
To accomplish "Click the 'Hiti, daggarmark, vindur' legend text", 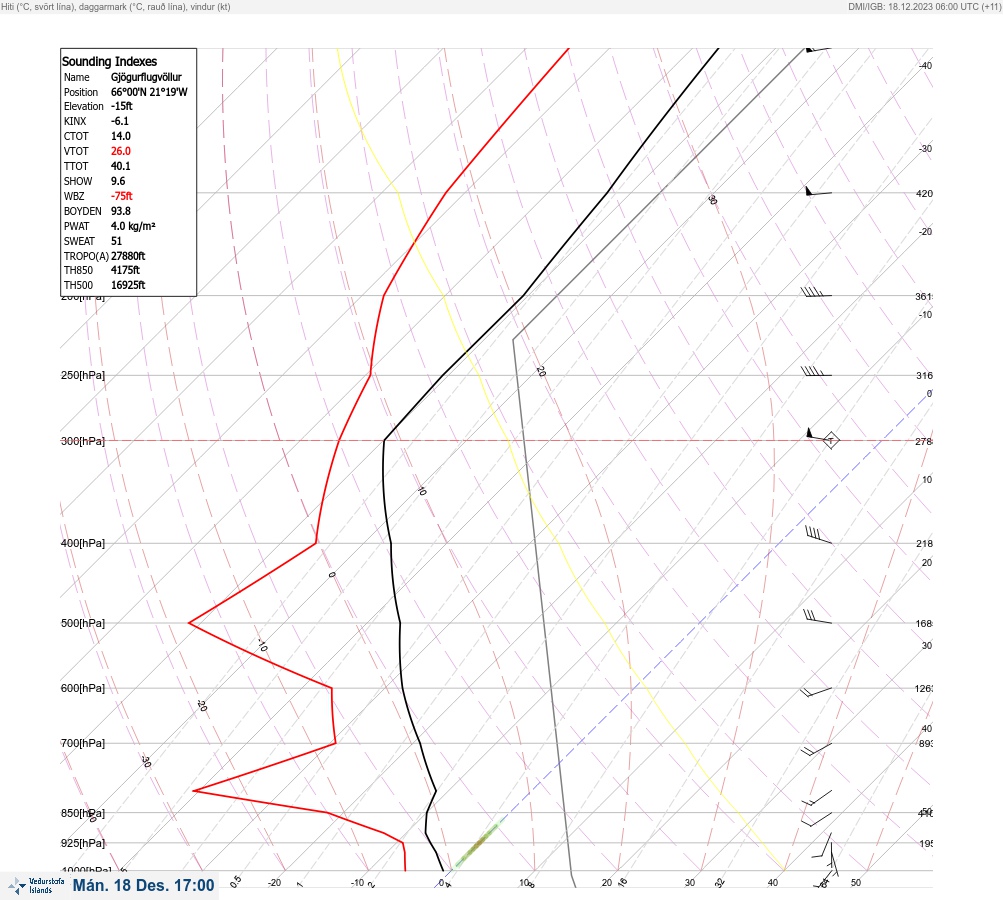I will click(x=116, y=6).
